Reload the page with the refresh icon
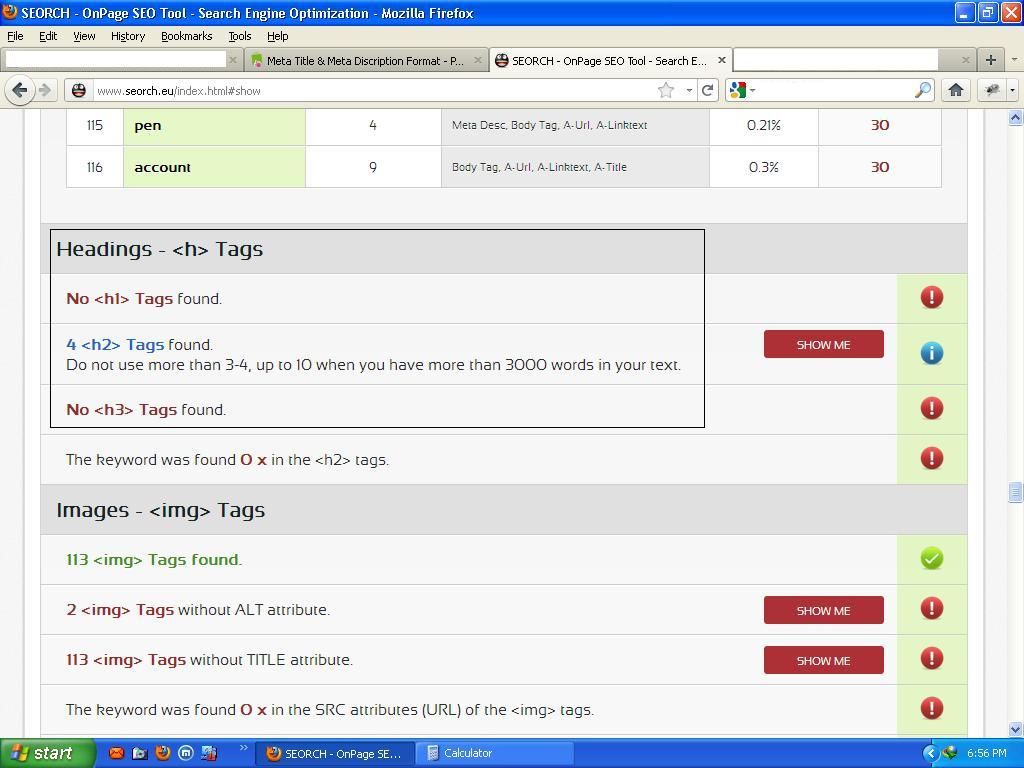 click(x=708, y=90)
